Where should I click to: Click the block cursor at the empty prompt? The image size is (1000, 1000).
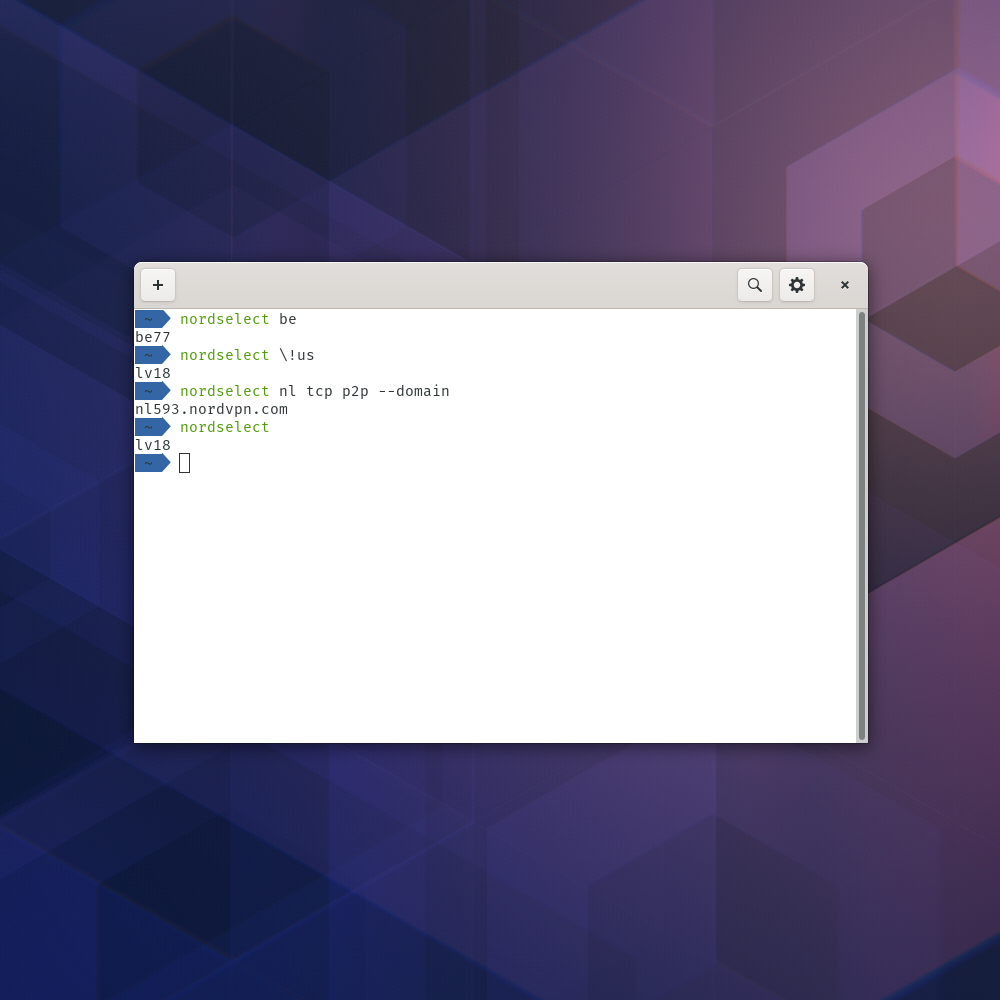coord(184,463)
